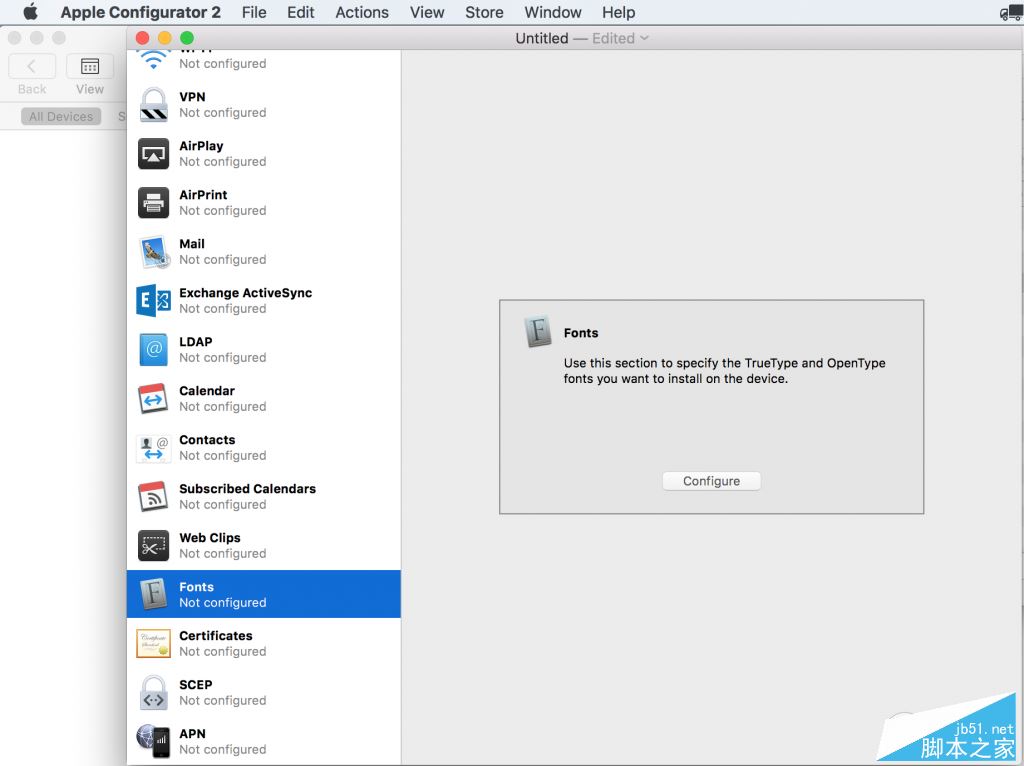The image size is (1024, 766).
Task: Open the Subscribed Calendars icon
Action: pos(153,497)
